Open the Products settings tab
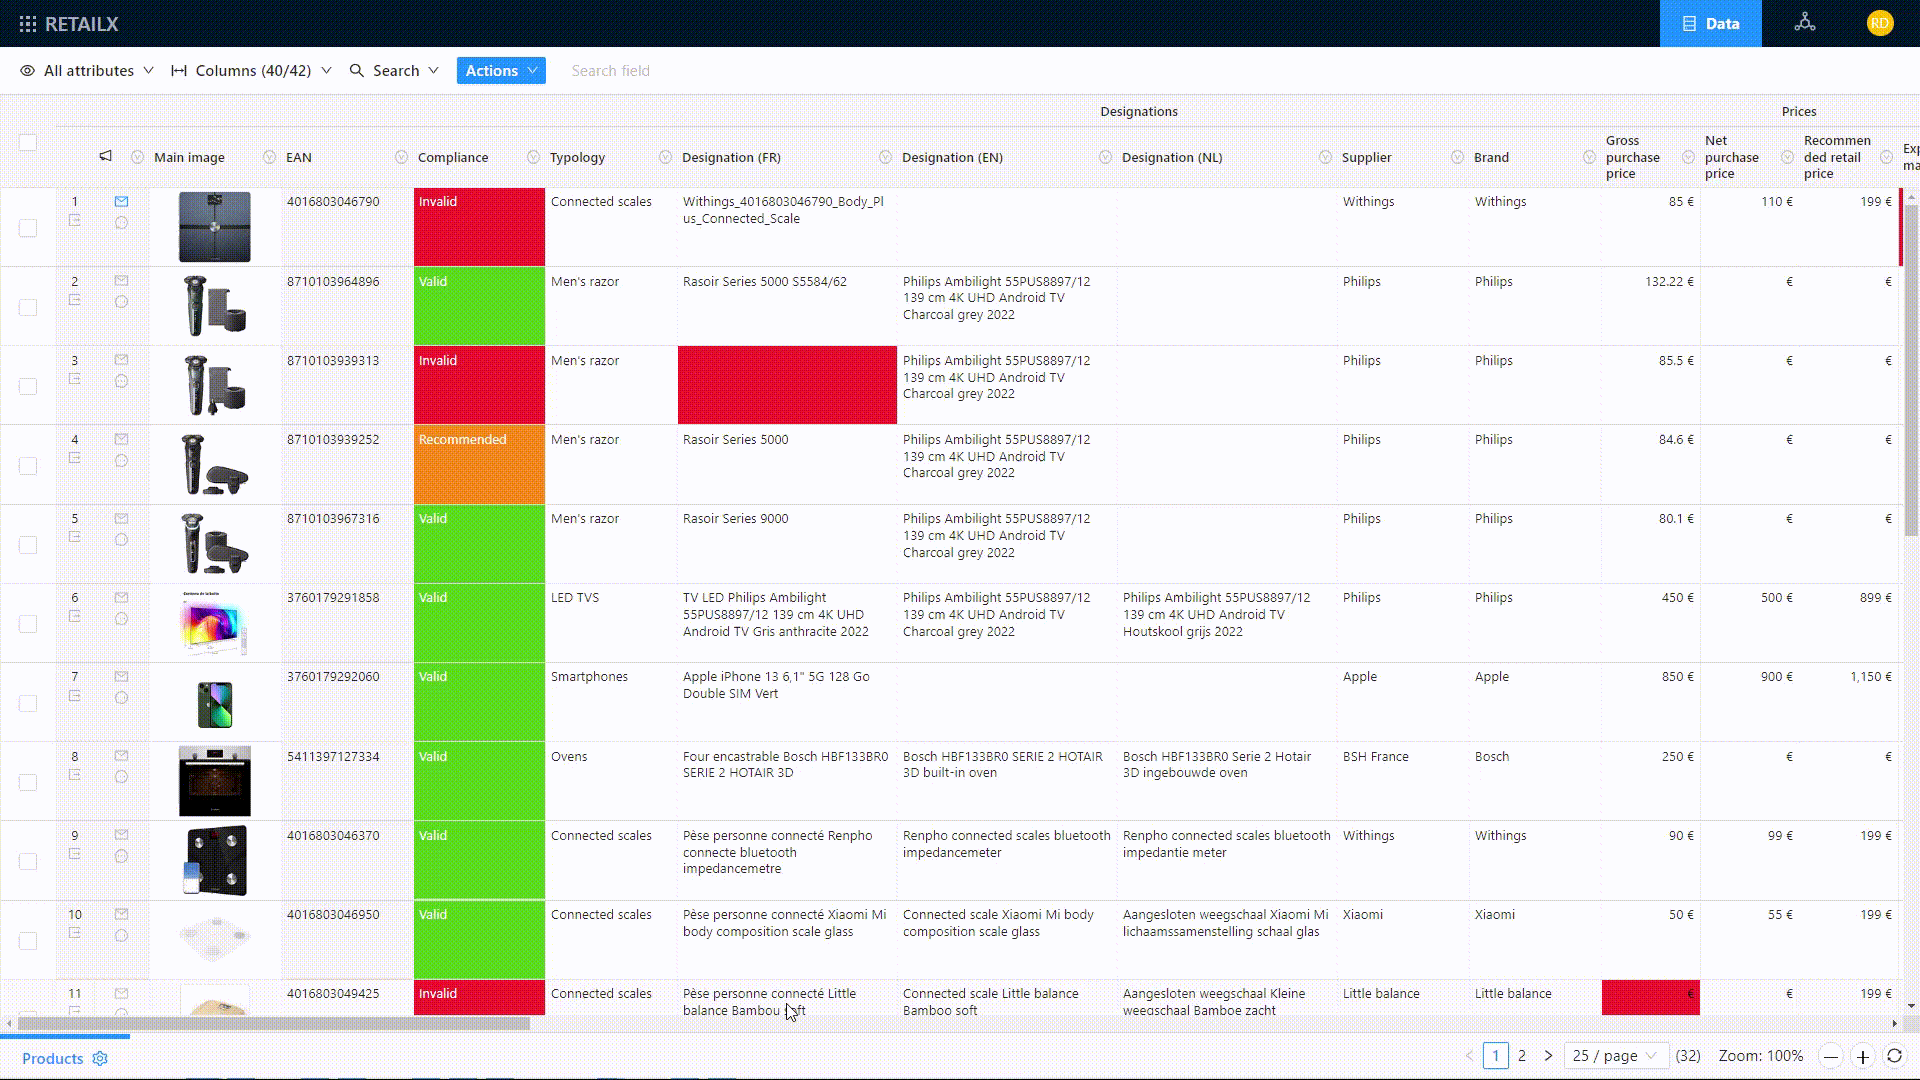Image resolution: width=1920 pixels, height=1080 pixels. pyautogui.click(x=100, y=1059)
